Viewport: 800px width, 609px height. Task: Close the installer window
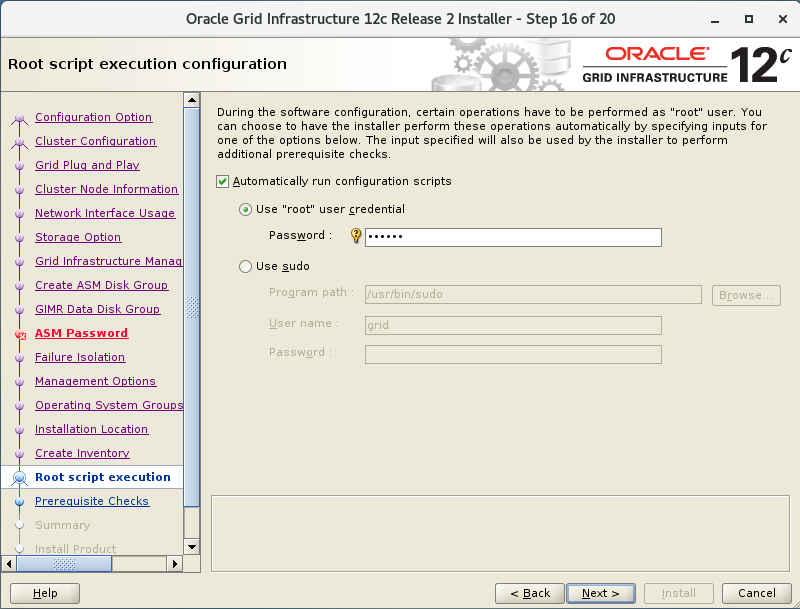[783, 19]
